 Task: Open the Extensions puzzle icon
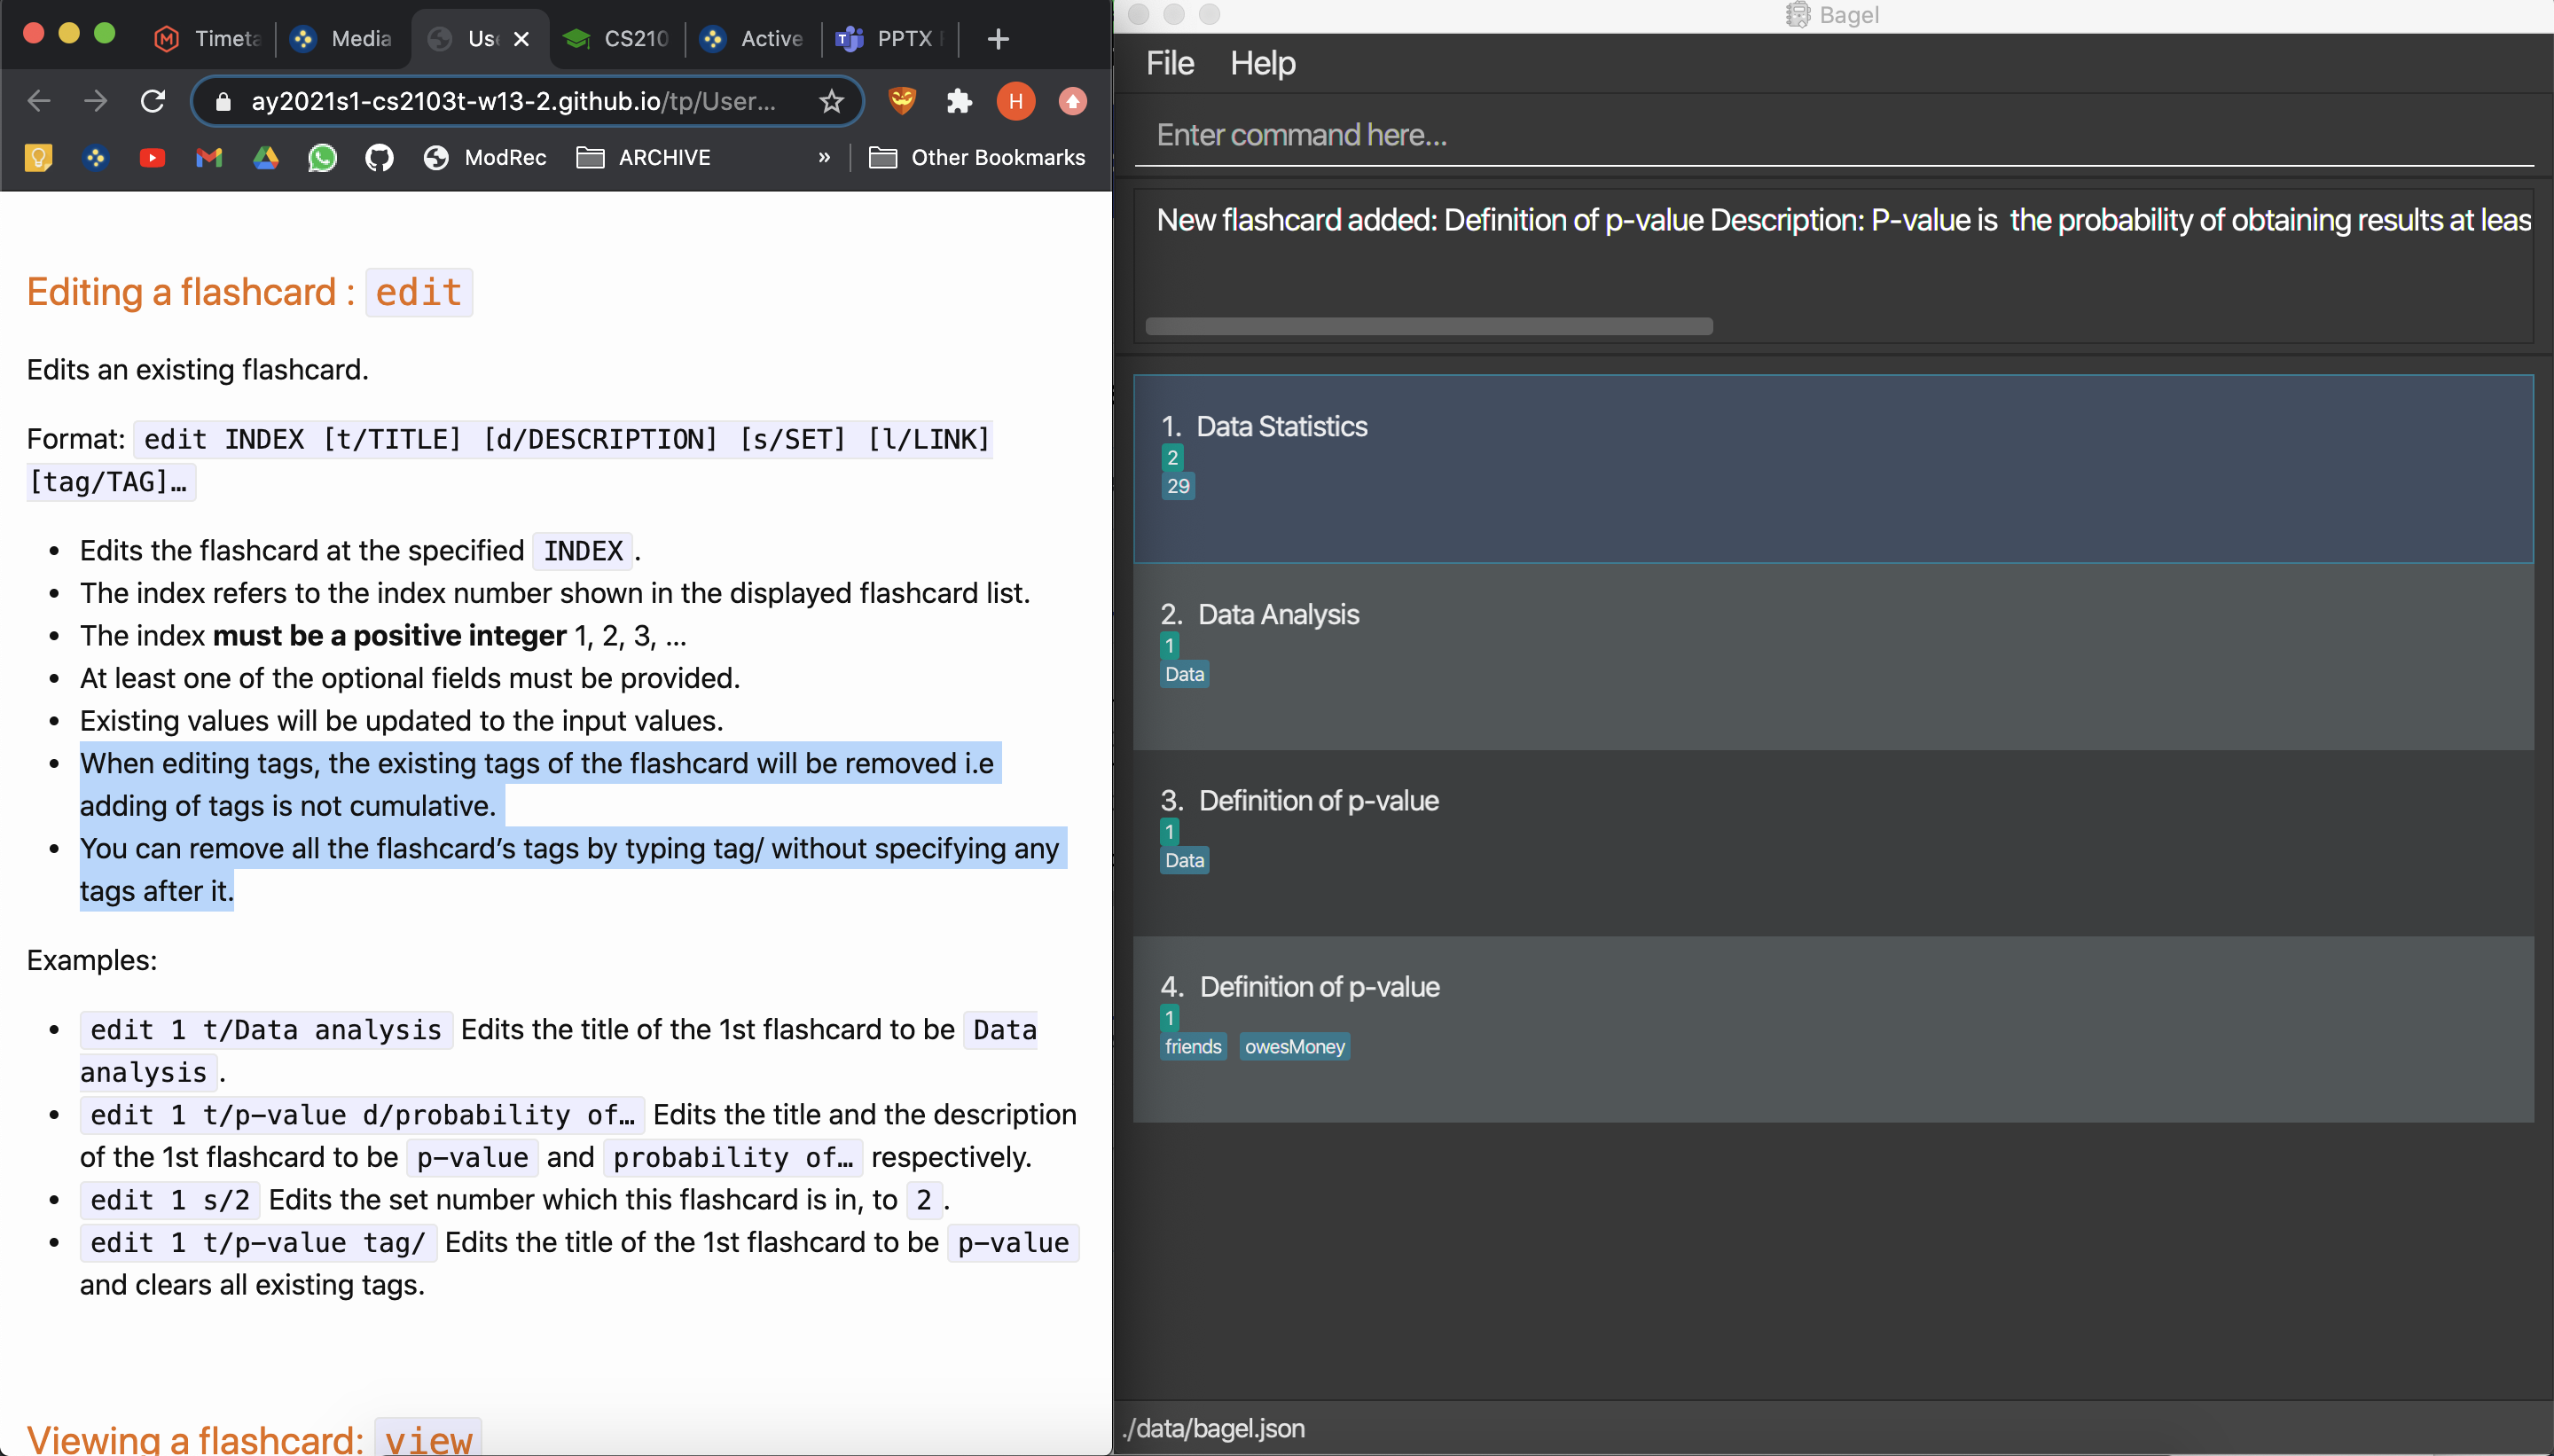coord(959,101)
